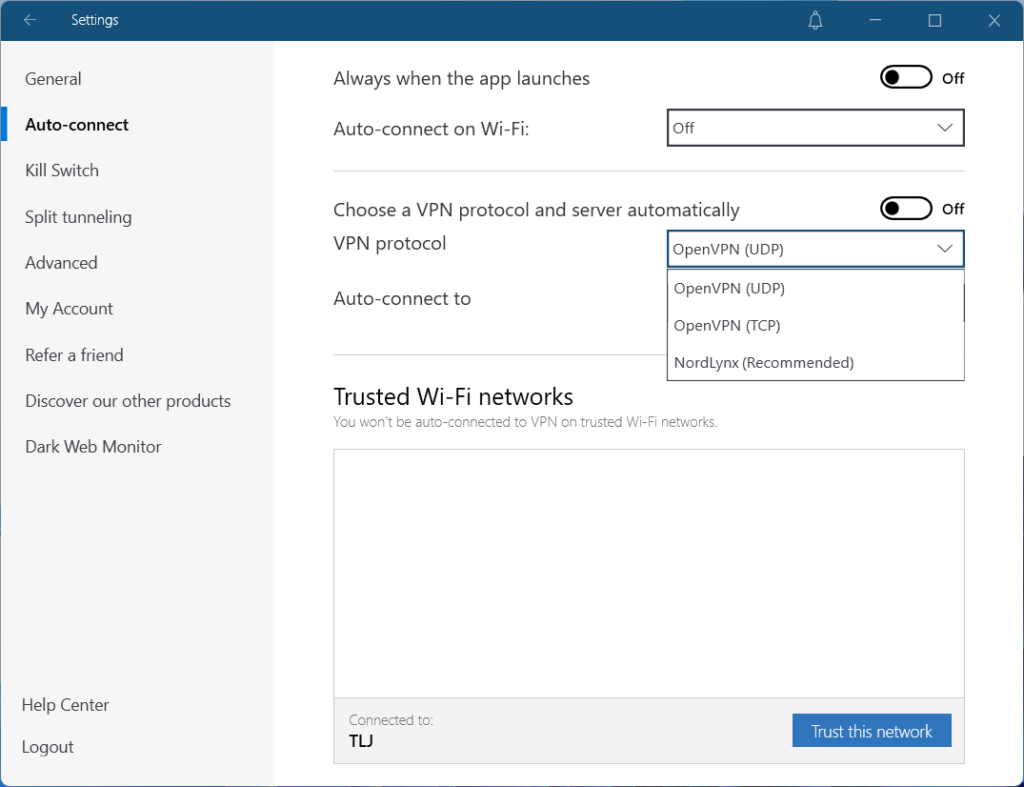Open the Auto-connect on Wi-Fi dropdown
This screenshot has height=787, width=1024.
[x=815, y=128]
